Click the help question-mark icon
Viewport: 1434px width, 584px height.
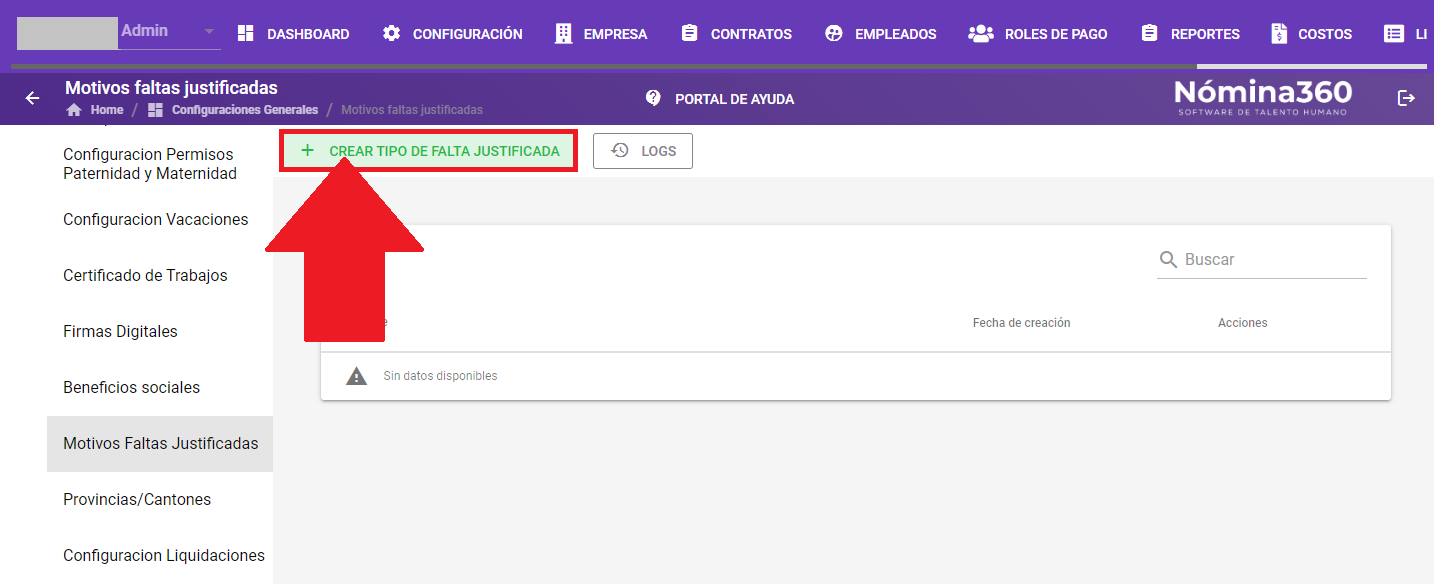pyautogui.click(x=653, y=98)
